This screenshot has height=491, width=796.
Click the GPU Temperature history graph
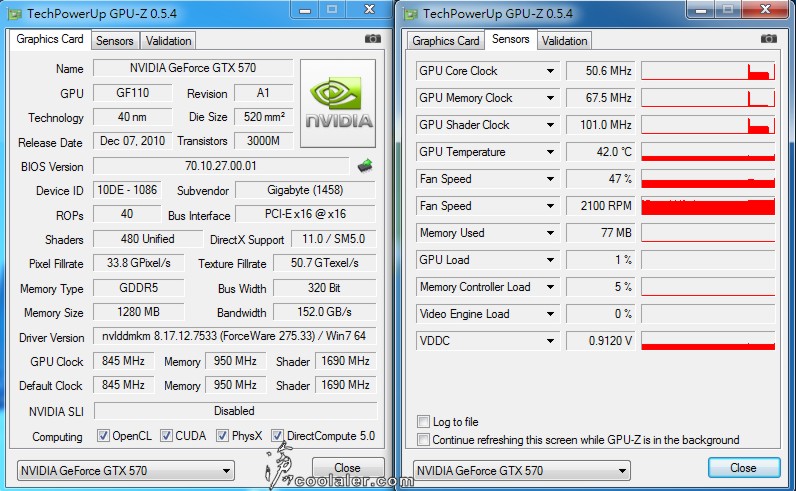pos(708,152)
